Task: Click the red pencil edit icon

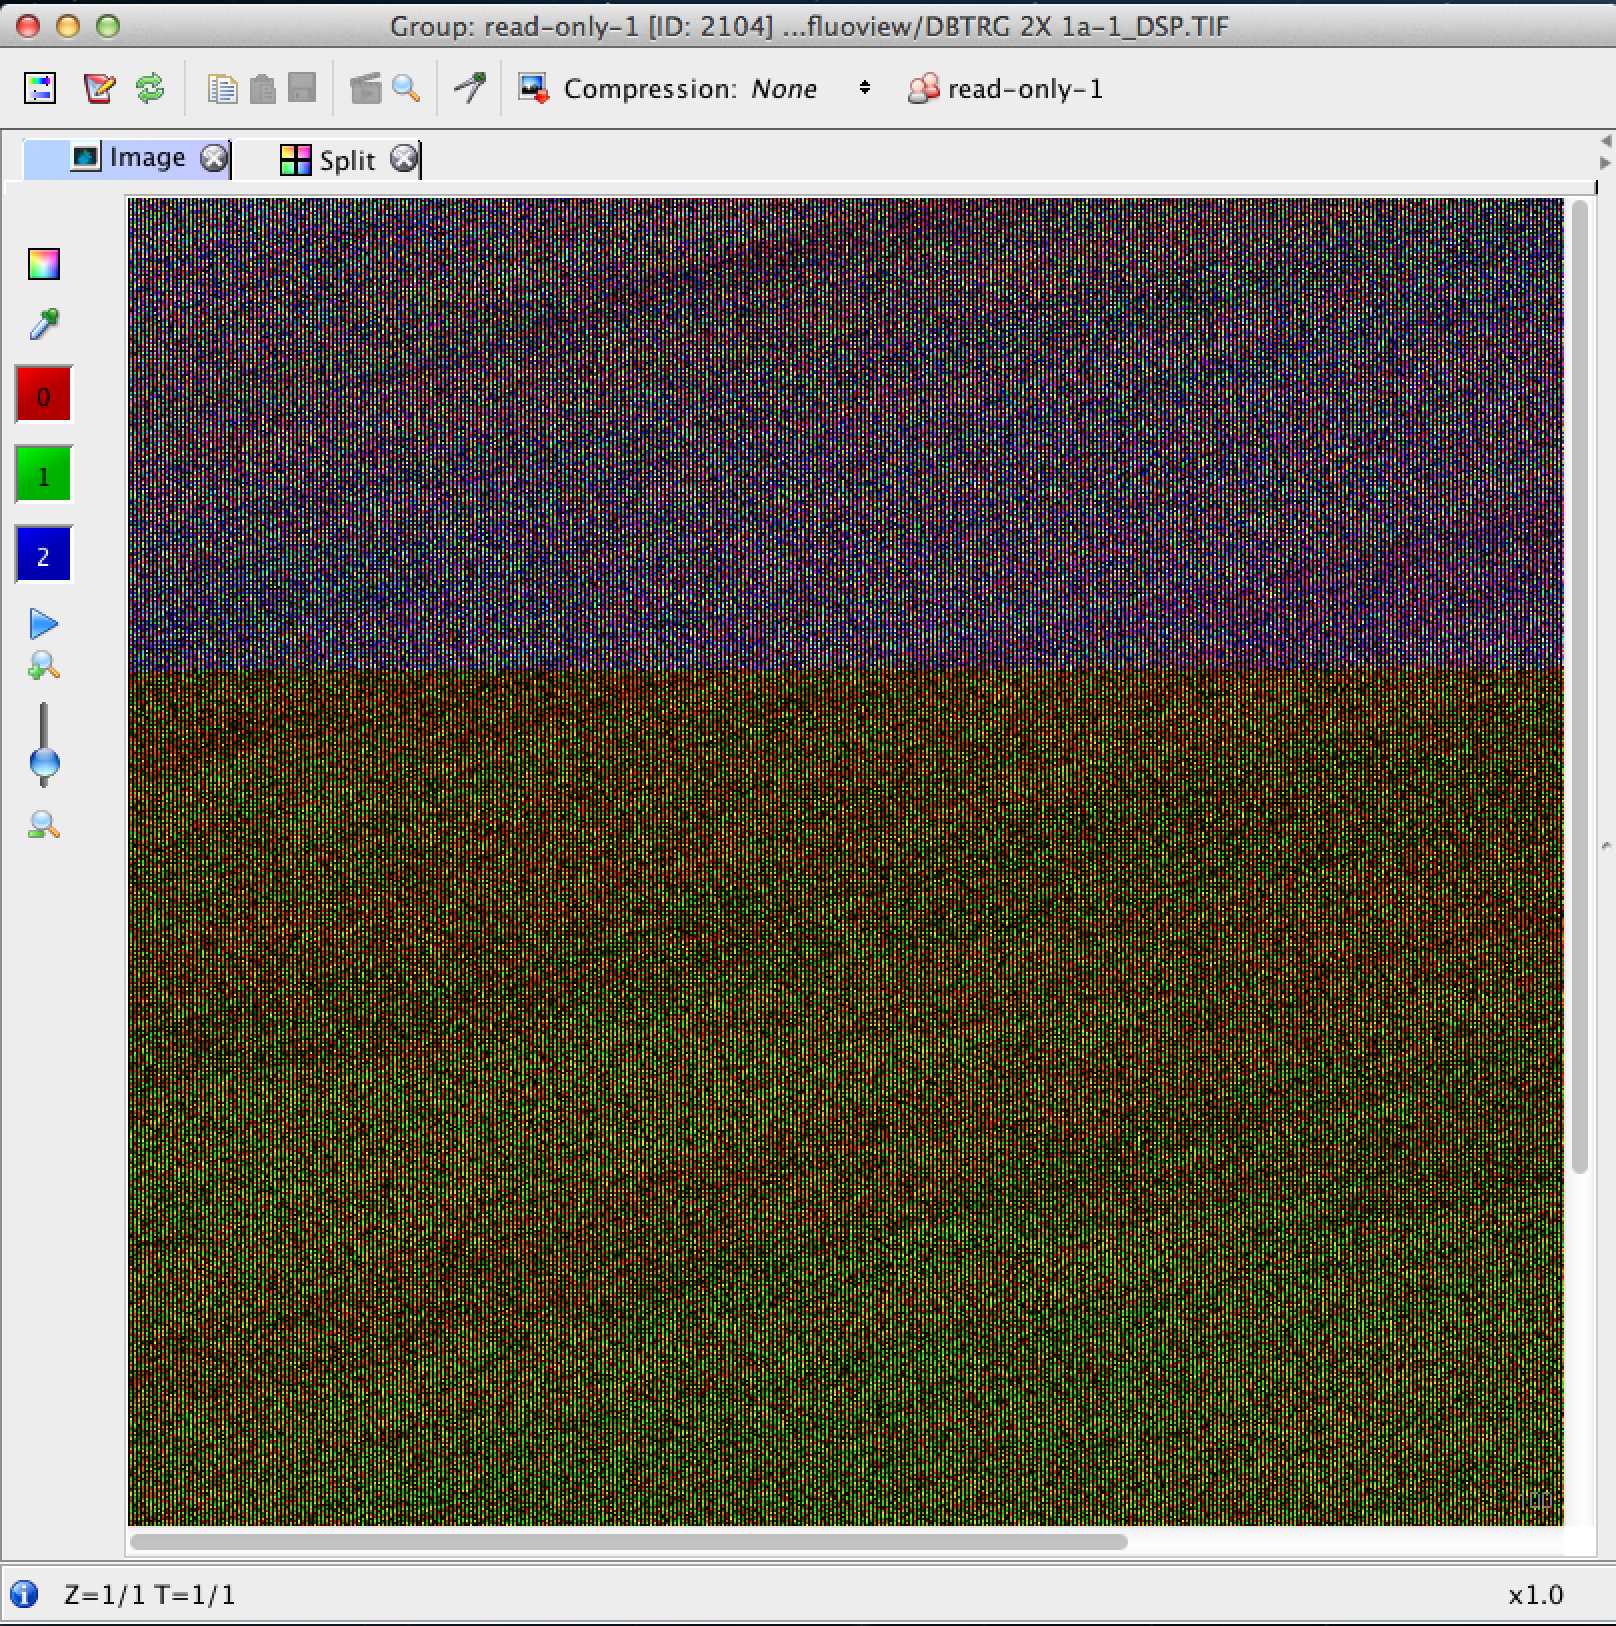Action: (99, 89)
